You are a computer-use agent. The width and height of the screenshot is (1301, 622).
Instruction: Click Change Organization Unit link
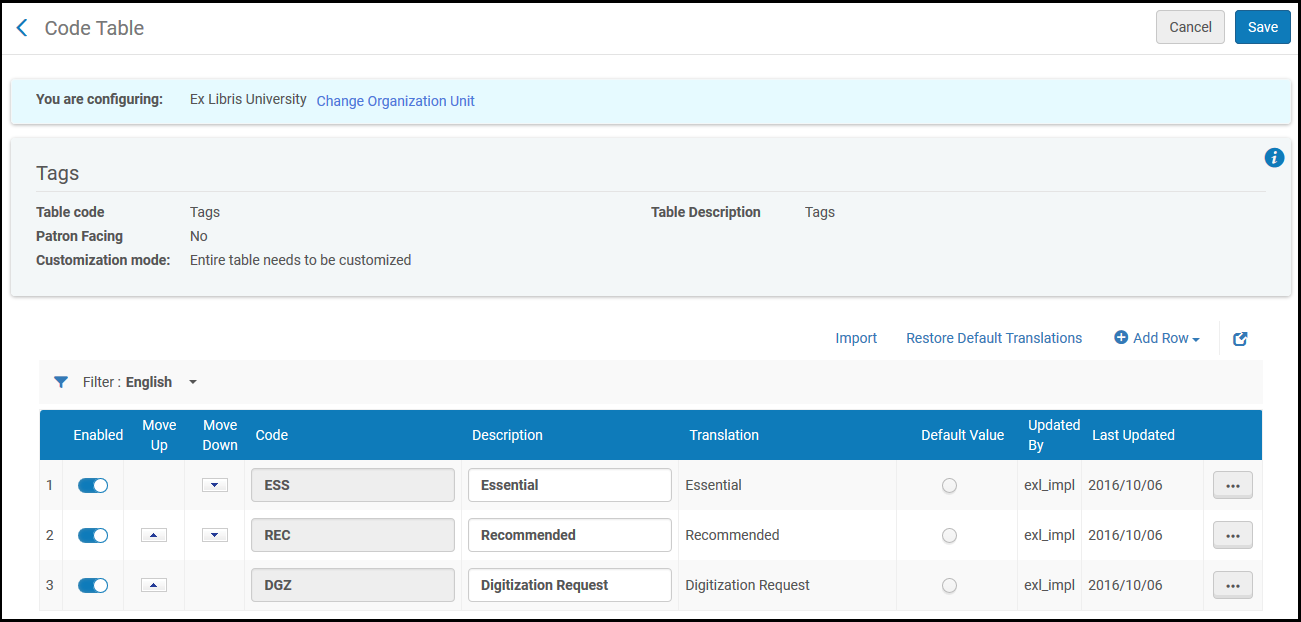pyautogui.click(x=395, y=101)
